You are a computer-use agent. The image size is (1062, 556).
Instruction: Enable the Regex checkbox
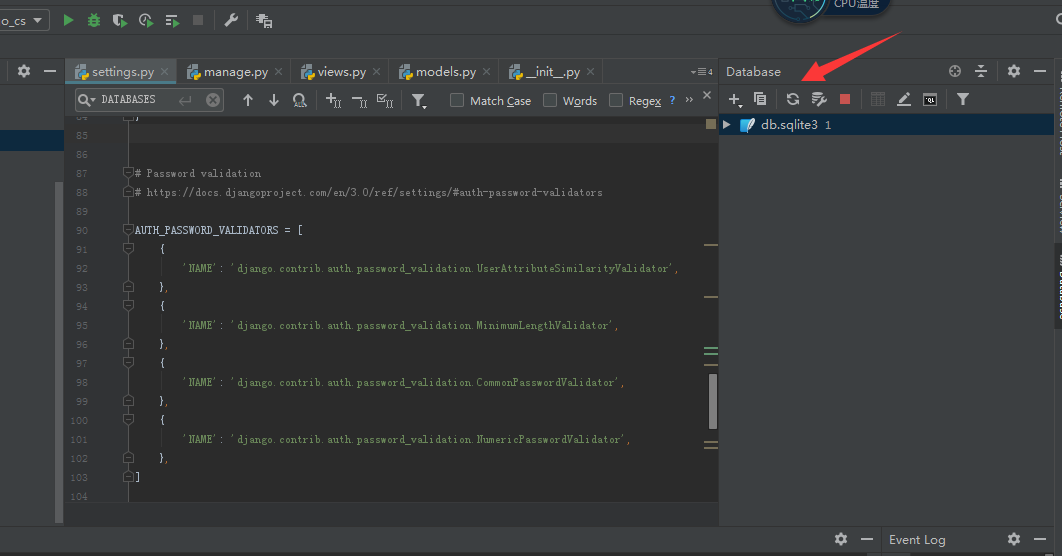click(x=616, y=100)
